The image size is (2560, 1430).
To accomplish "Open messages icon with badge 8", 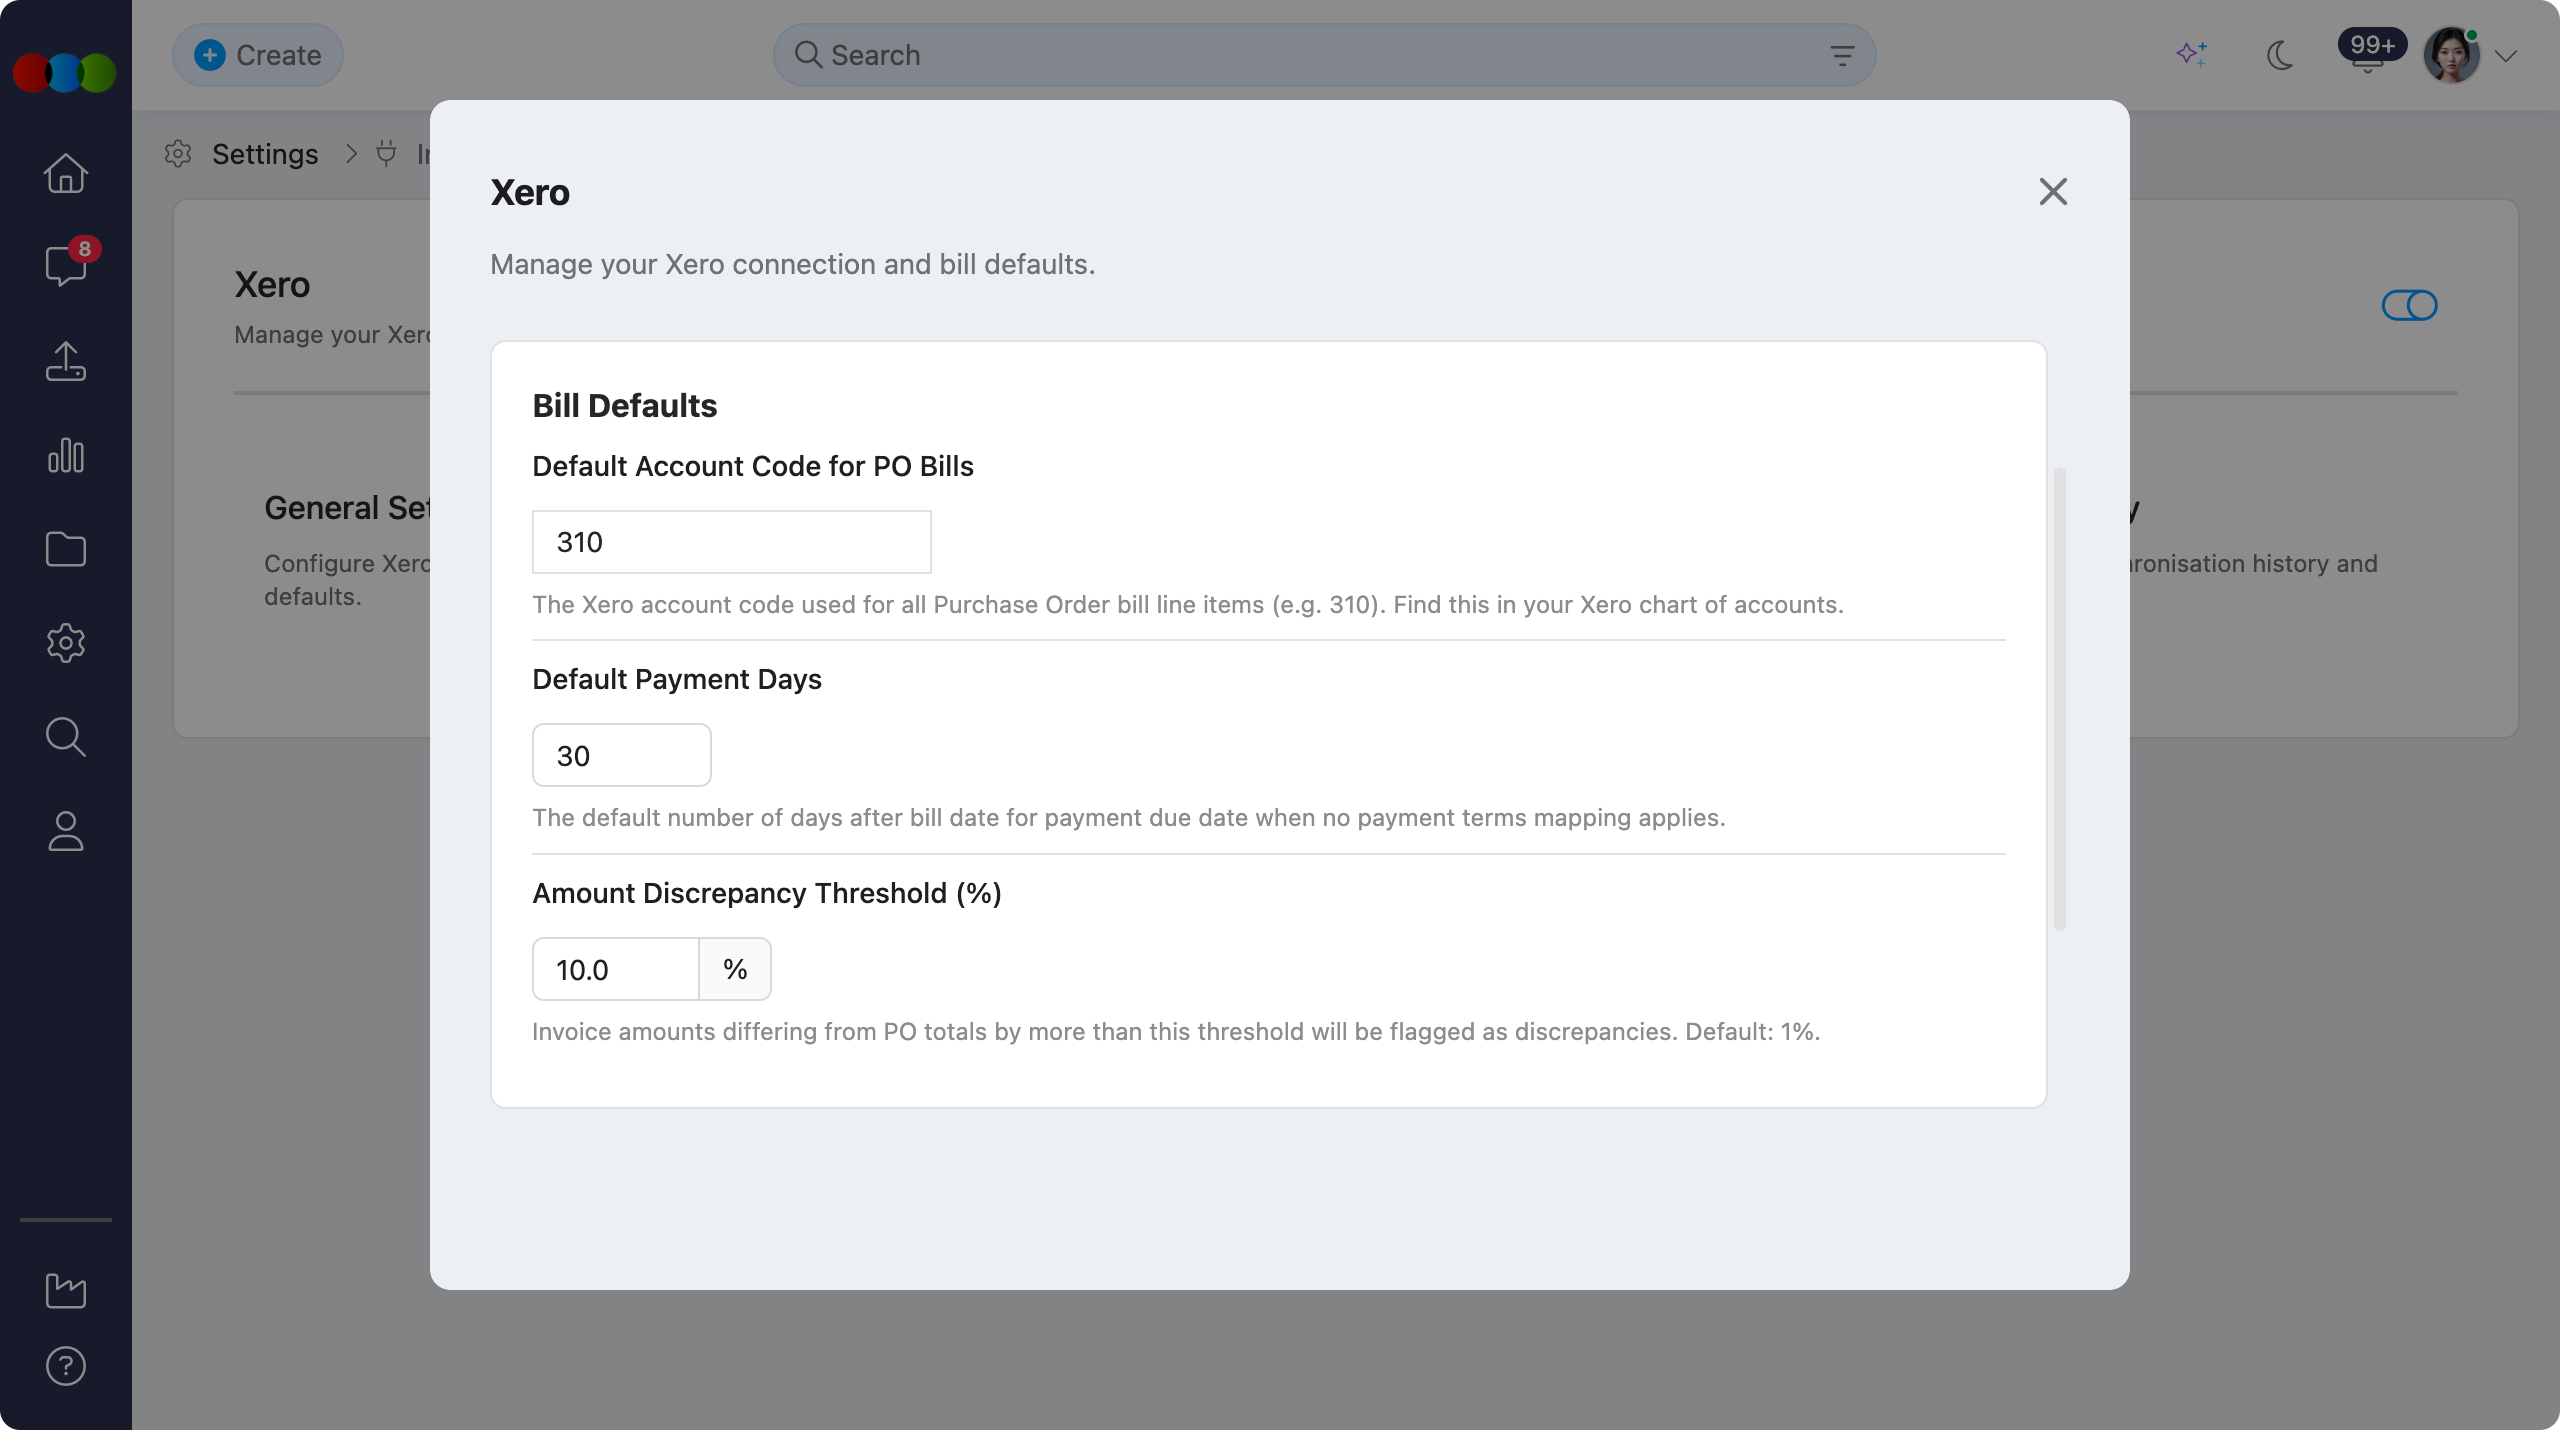I will 66,265.
